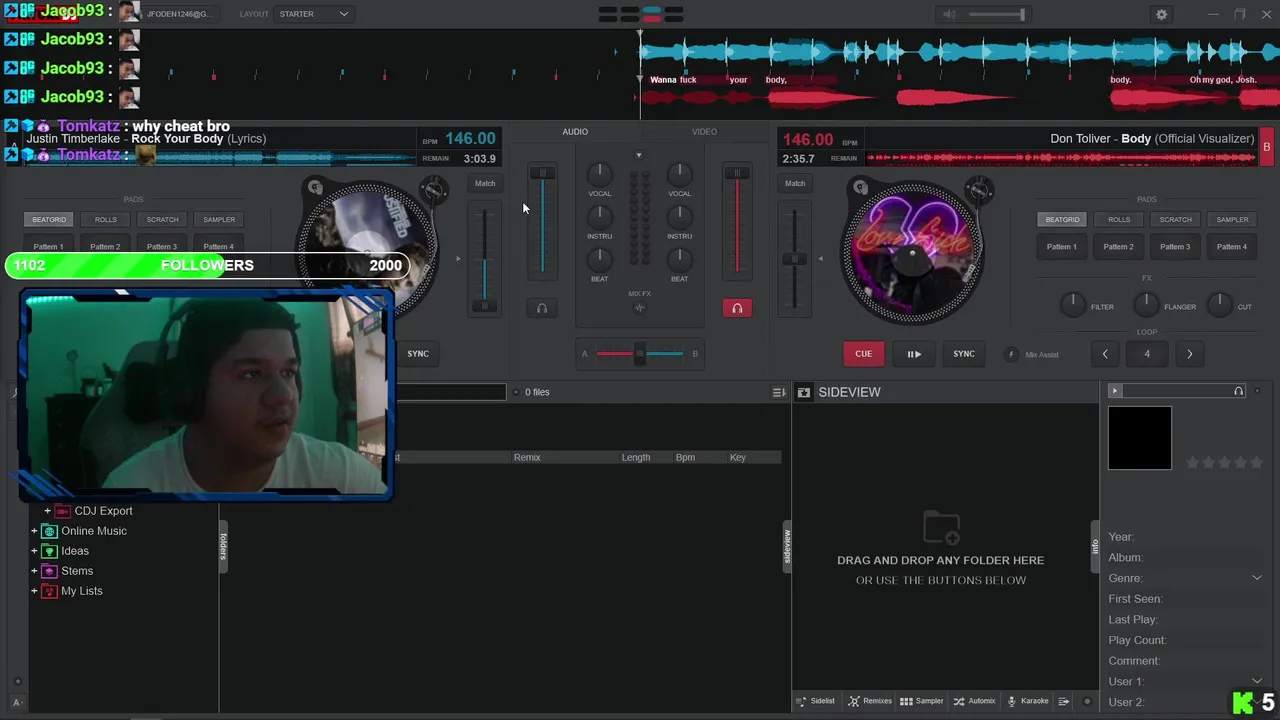Viewport: 1280px width, 720px height.
Task: Open the Automix shuffle icon
Action: 959,701
